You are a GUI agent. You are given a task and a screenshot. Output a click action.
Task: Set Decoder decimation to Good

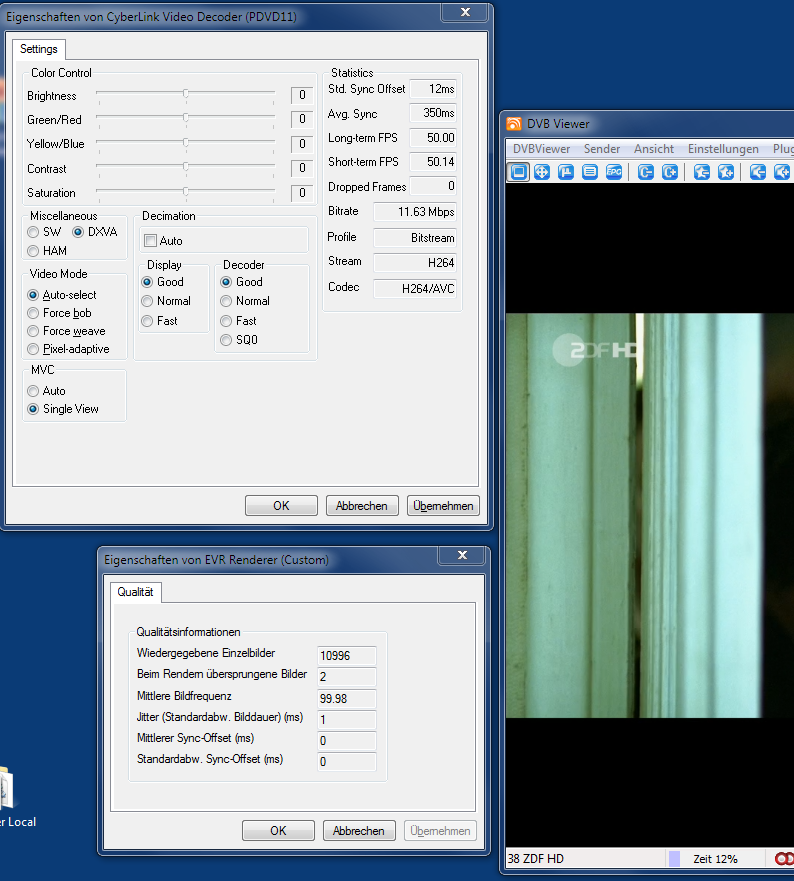(x=226, y=282)
